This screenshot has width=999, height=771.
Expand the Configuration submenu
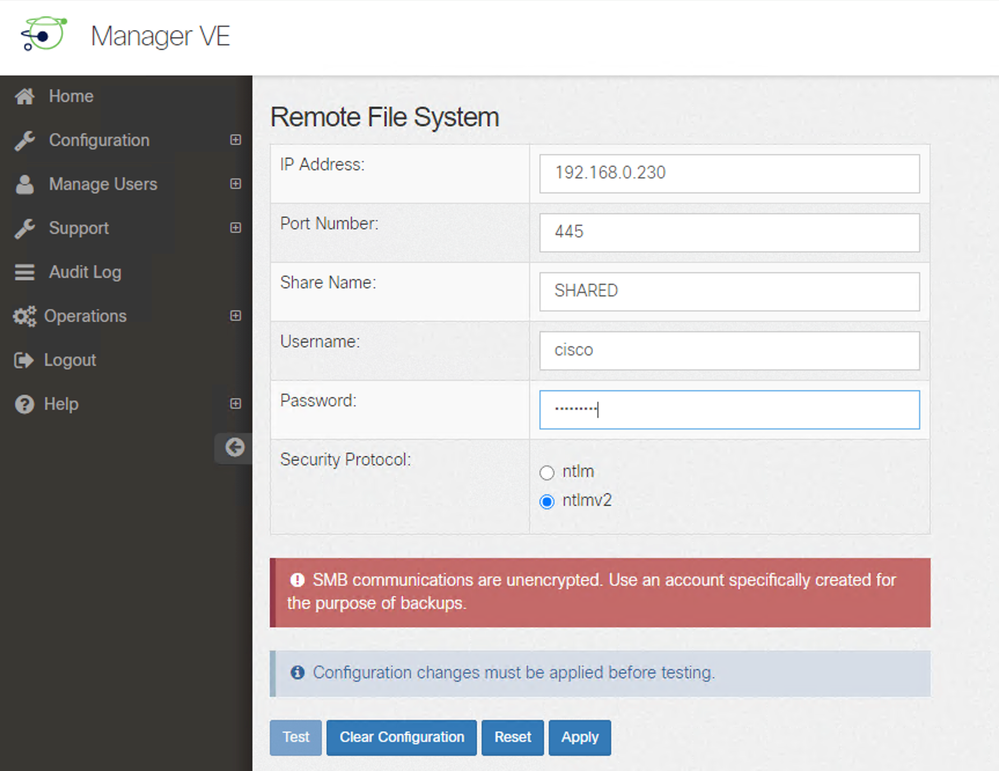click(235, 140)
